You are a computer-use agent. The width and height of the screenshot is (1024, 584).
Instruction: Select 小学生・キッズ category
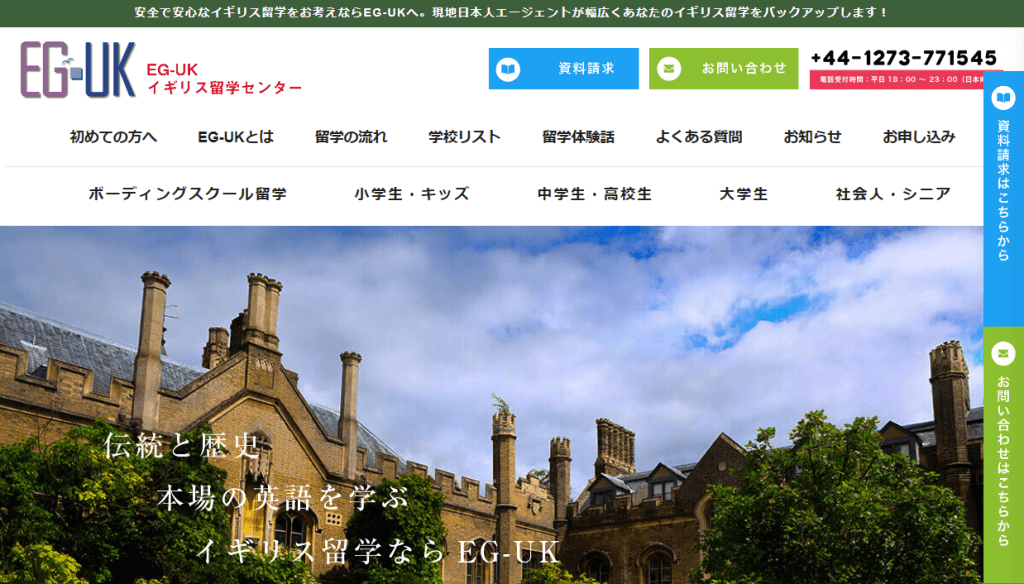(x=412, y=194)
